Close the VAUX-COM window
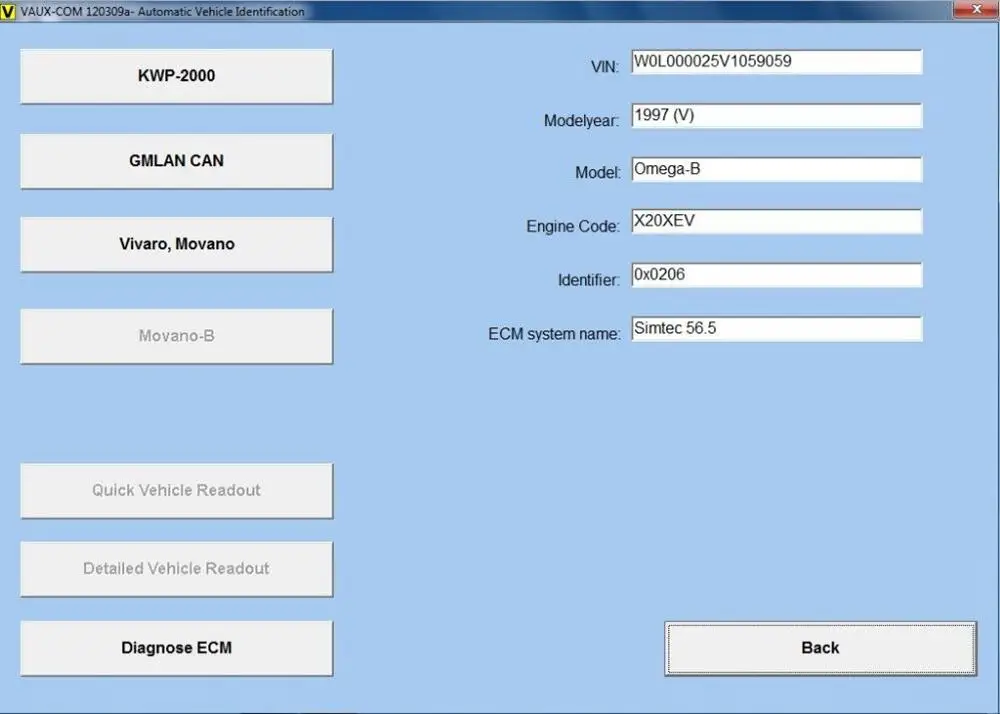This screenshot has height=714, width=1000. click(976, 10)
